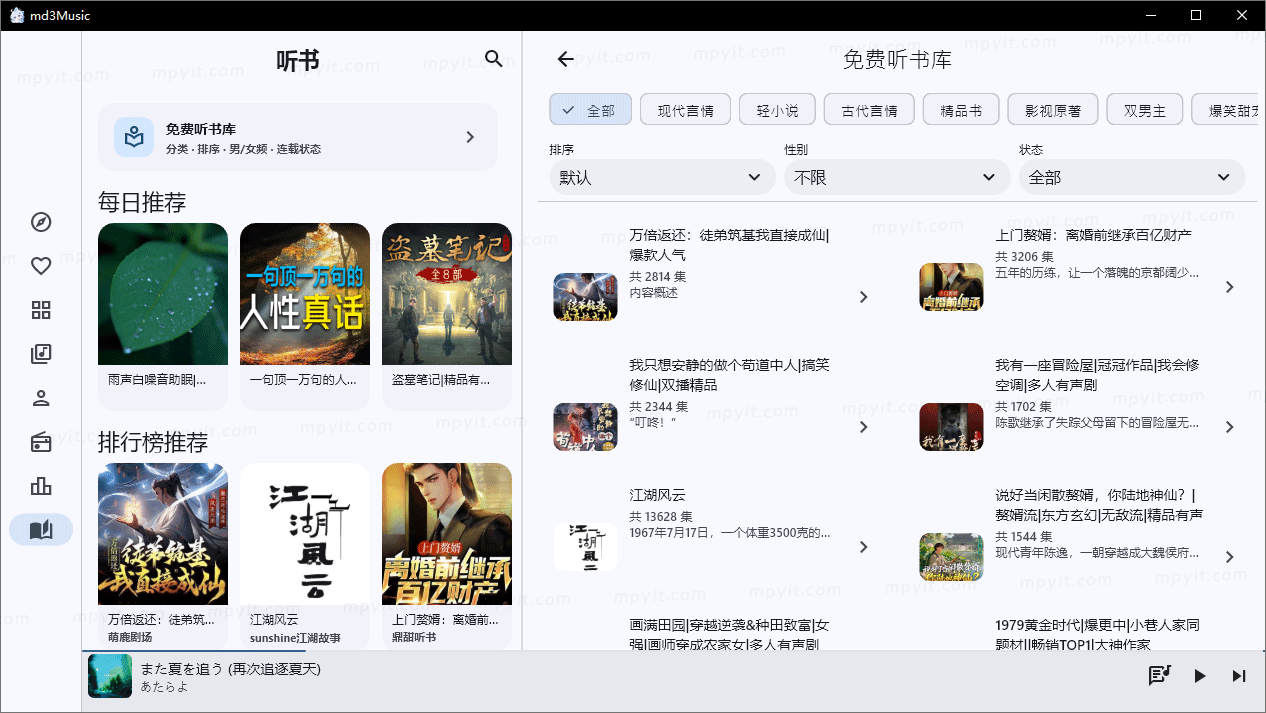This screenshot has height=713, width=1266.
Task: Open the playlist queue icon
Action: pos(1159,676)
